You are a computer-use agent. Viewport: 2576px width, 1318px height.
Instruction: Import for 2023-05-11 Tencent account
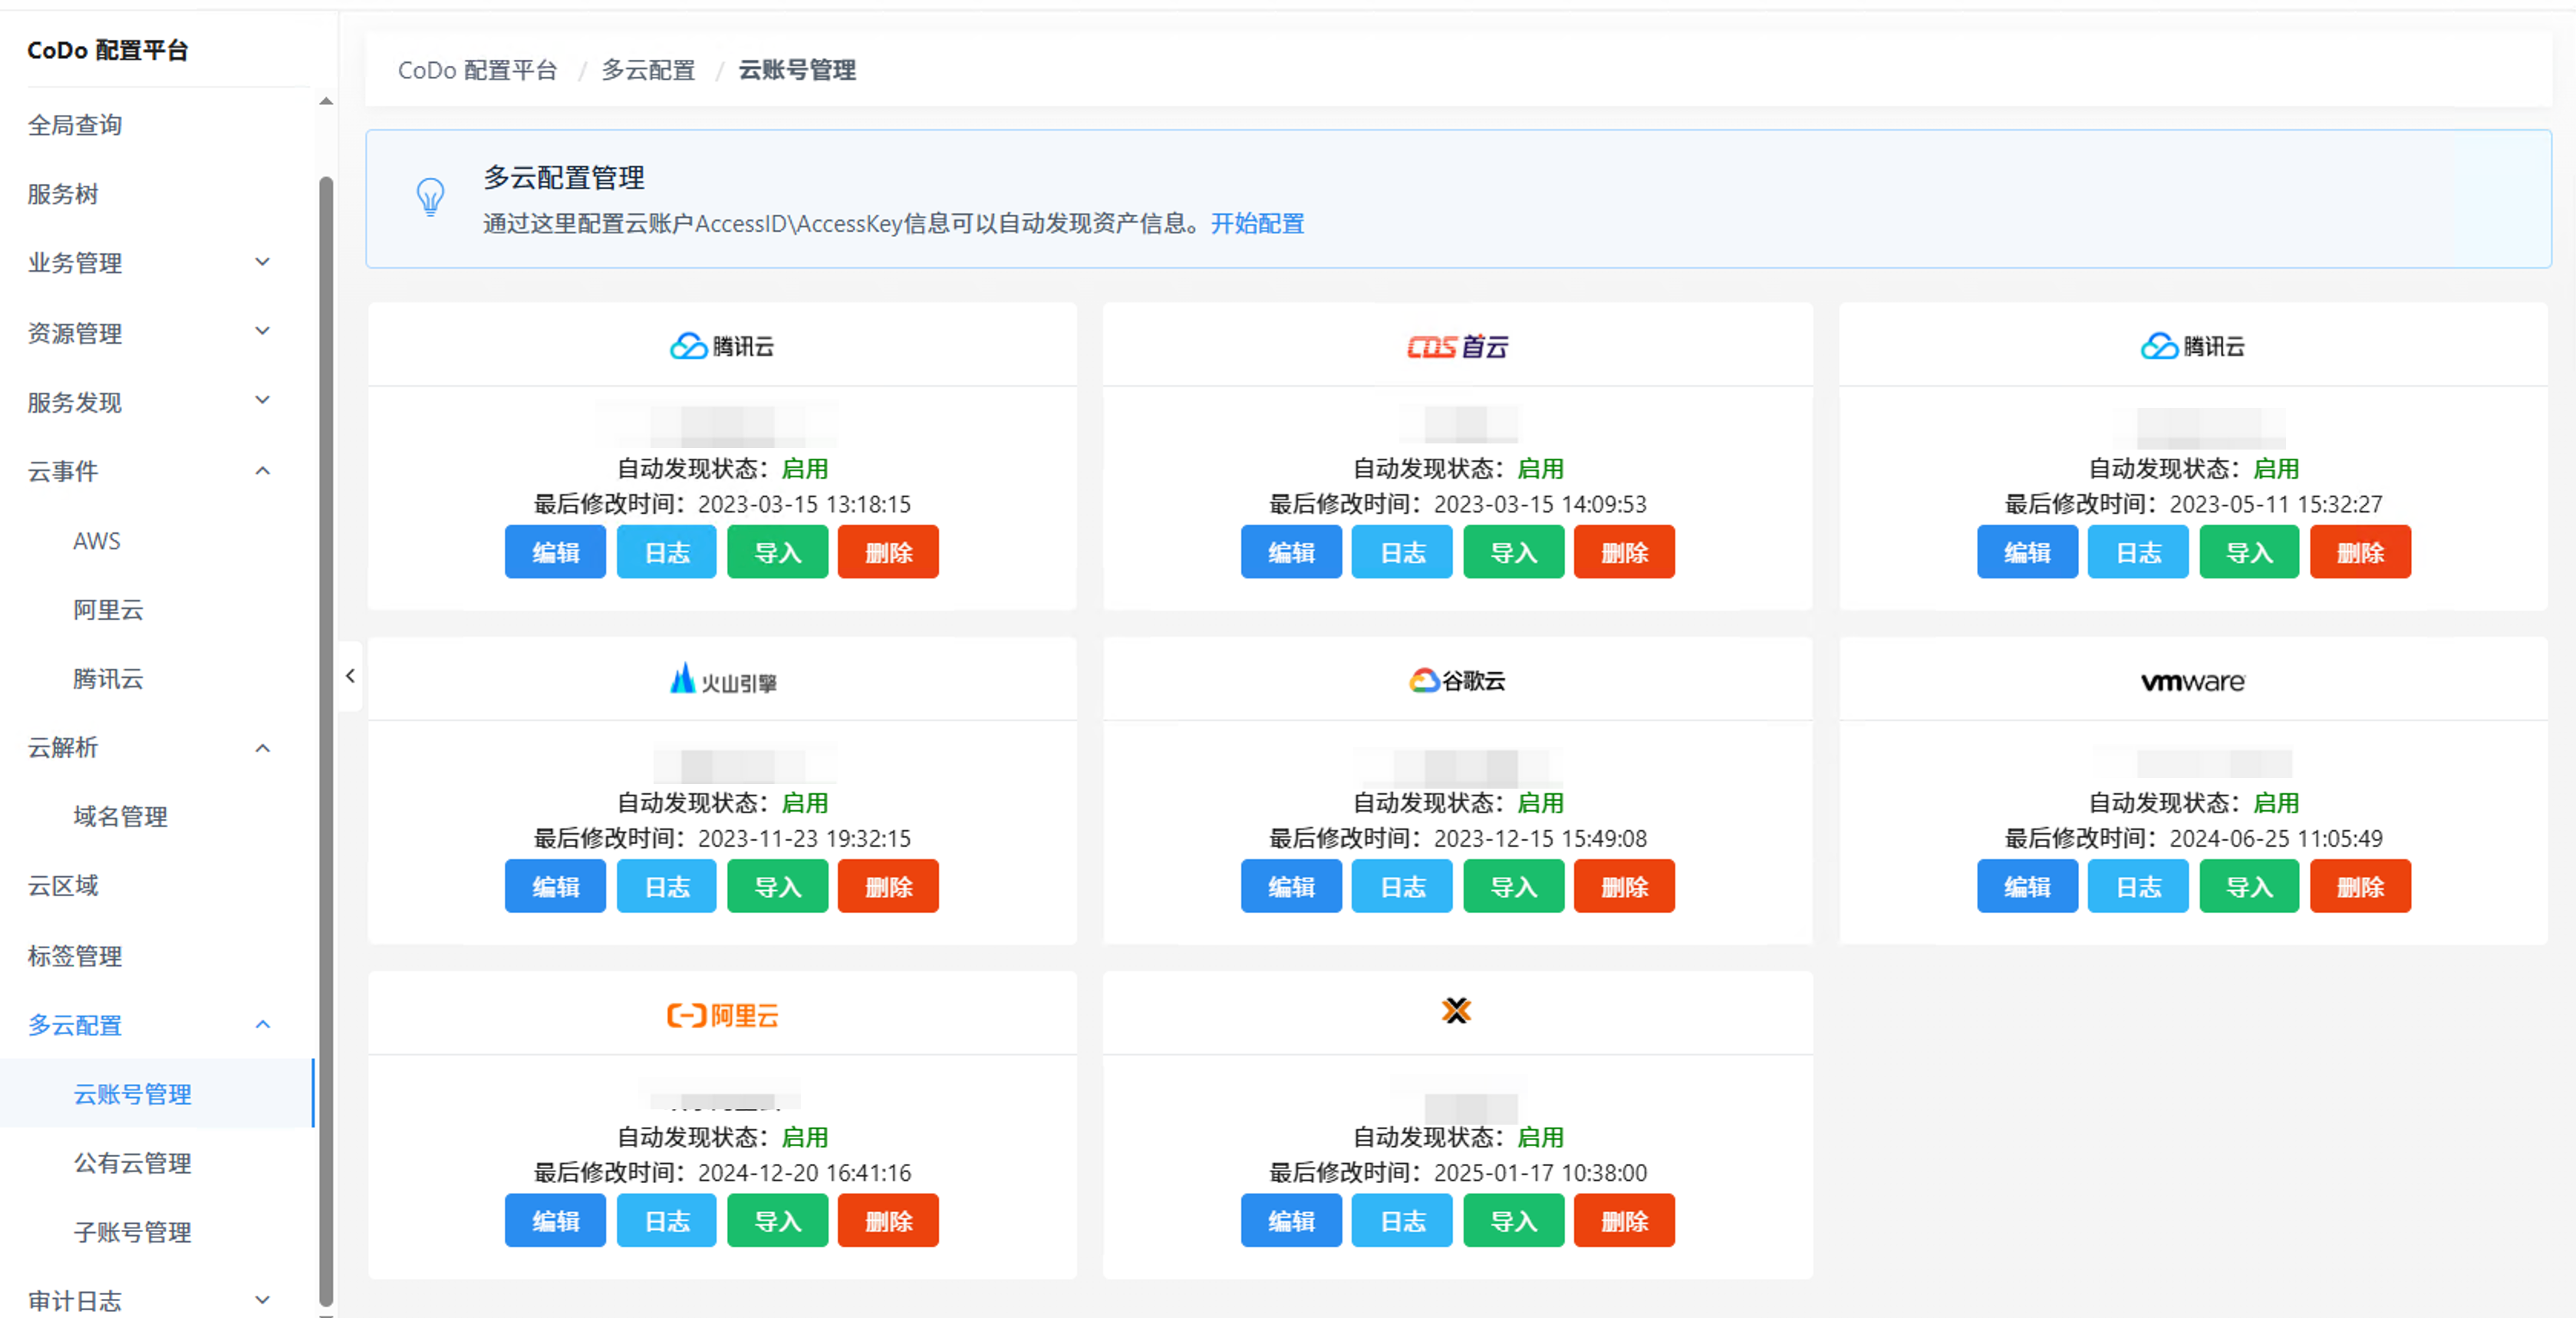(x=2249, y=552)
